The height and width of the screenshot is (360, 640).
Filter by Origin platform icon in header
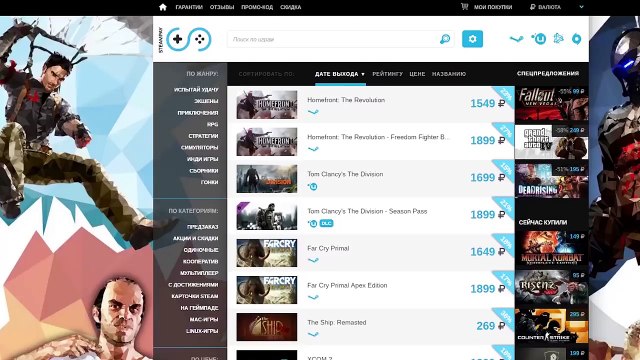(x=576, y=39)
